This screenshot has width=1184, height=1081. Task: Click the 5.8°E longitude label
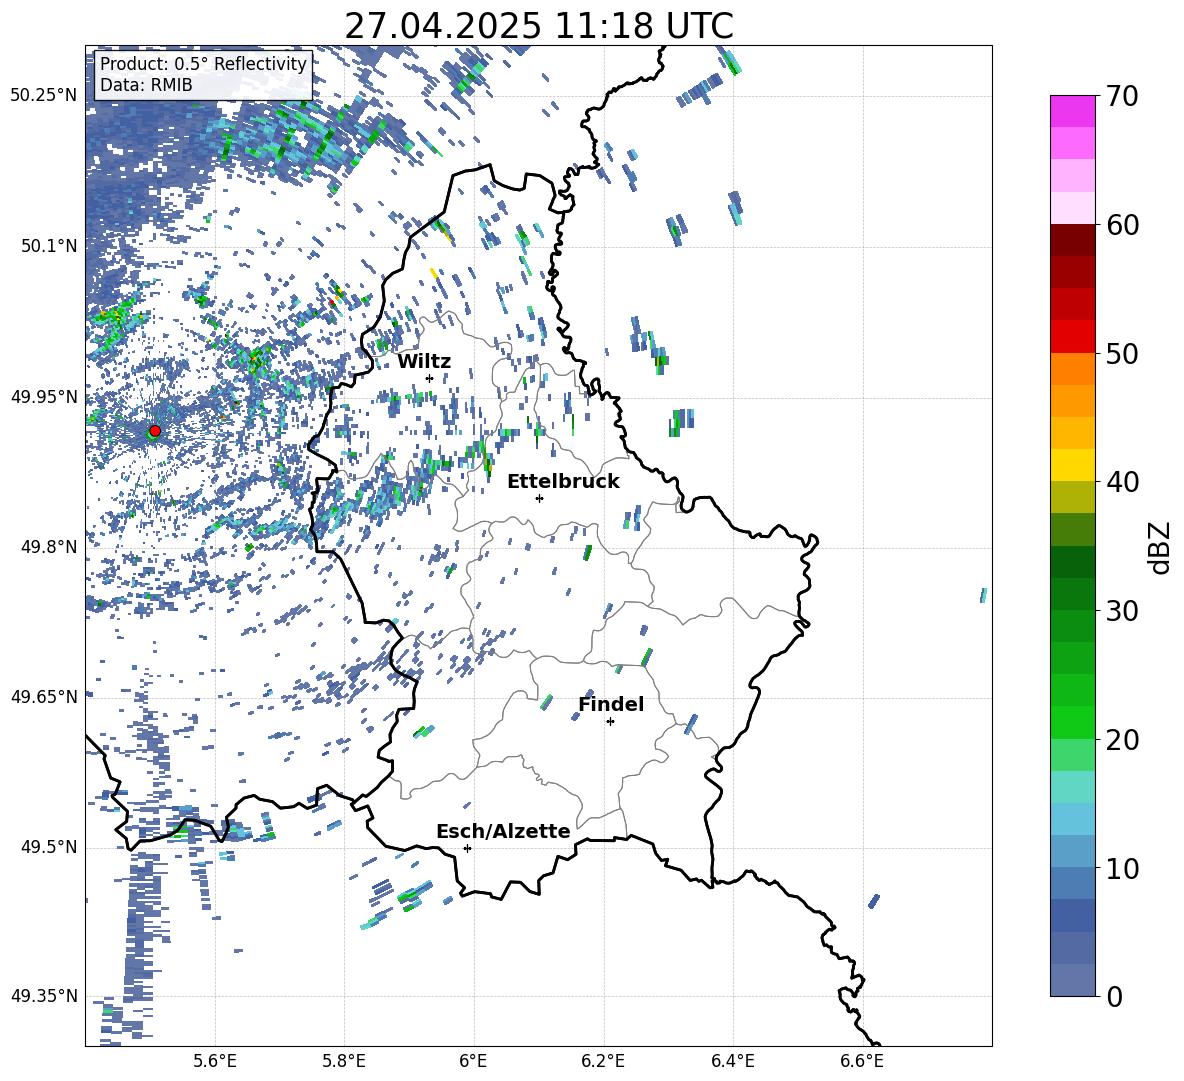(344, 1061)
